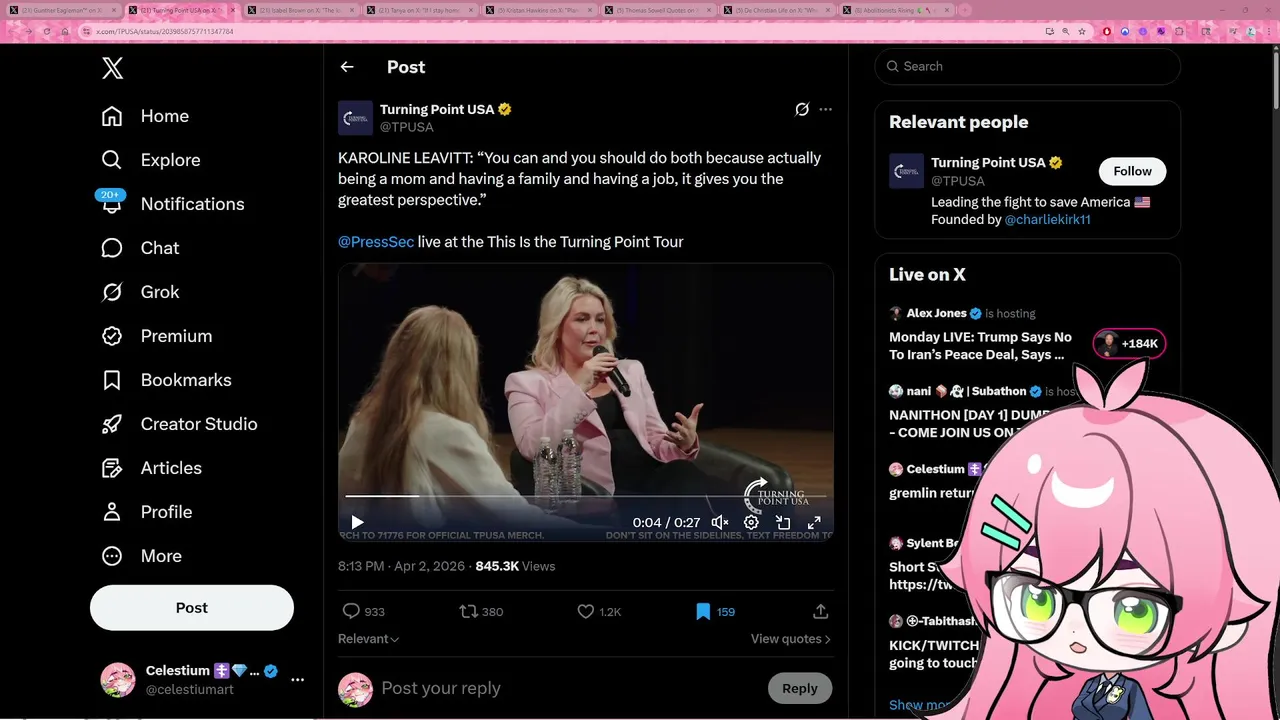This screenshot has height=720, width=1280.
Task: Switch to Kristan Hawkins browser tab
Action: pos(539,10)
